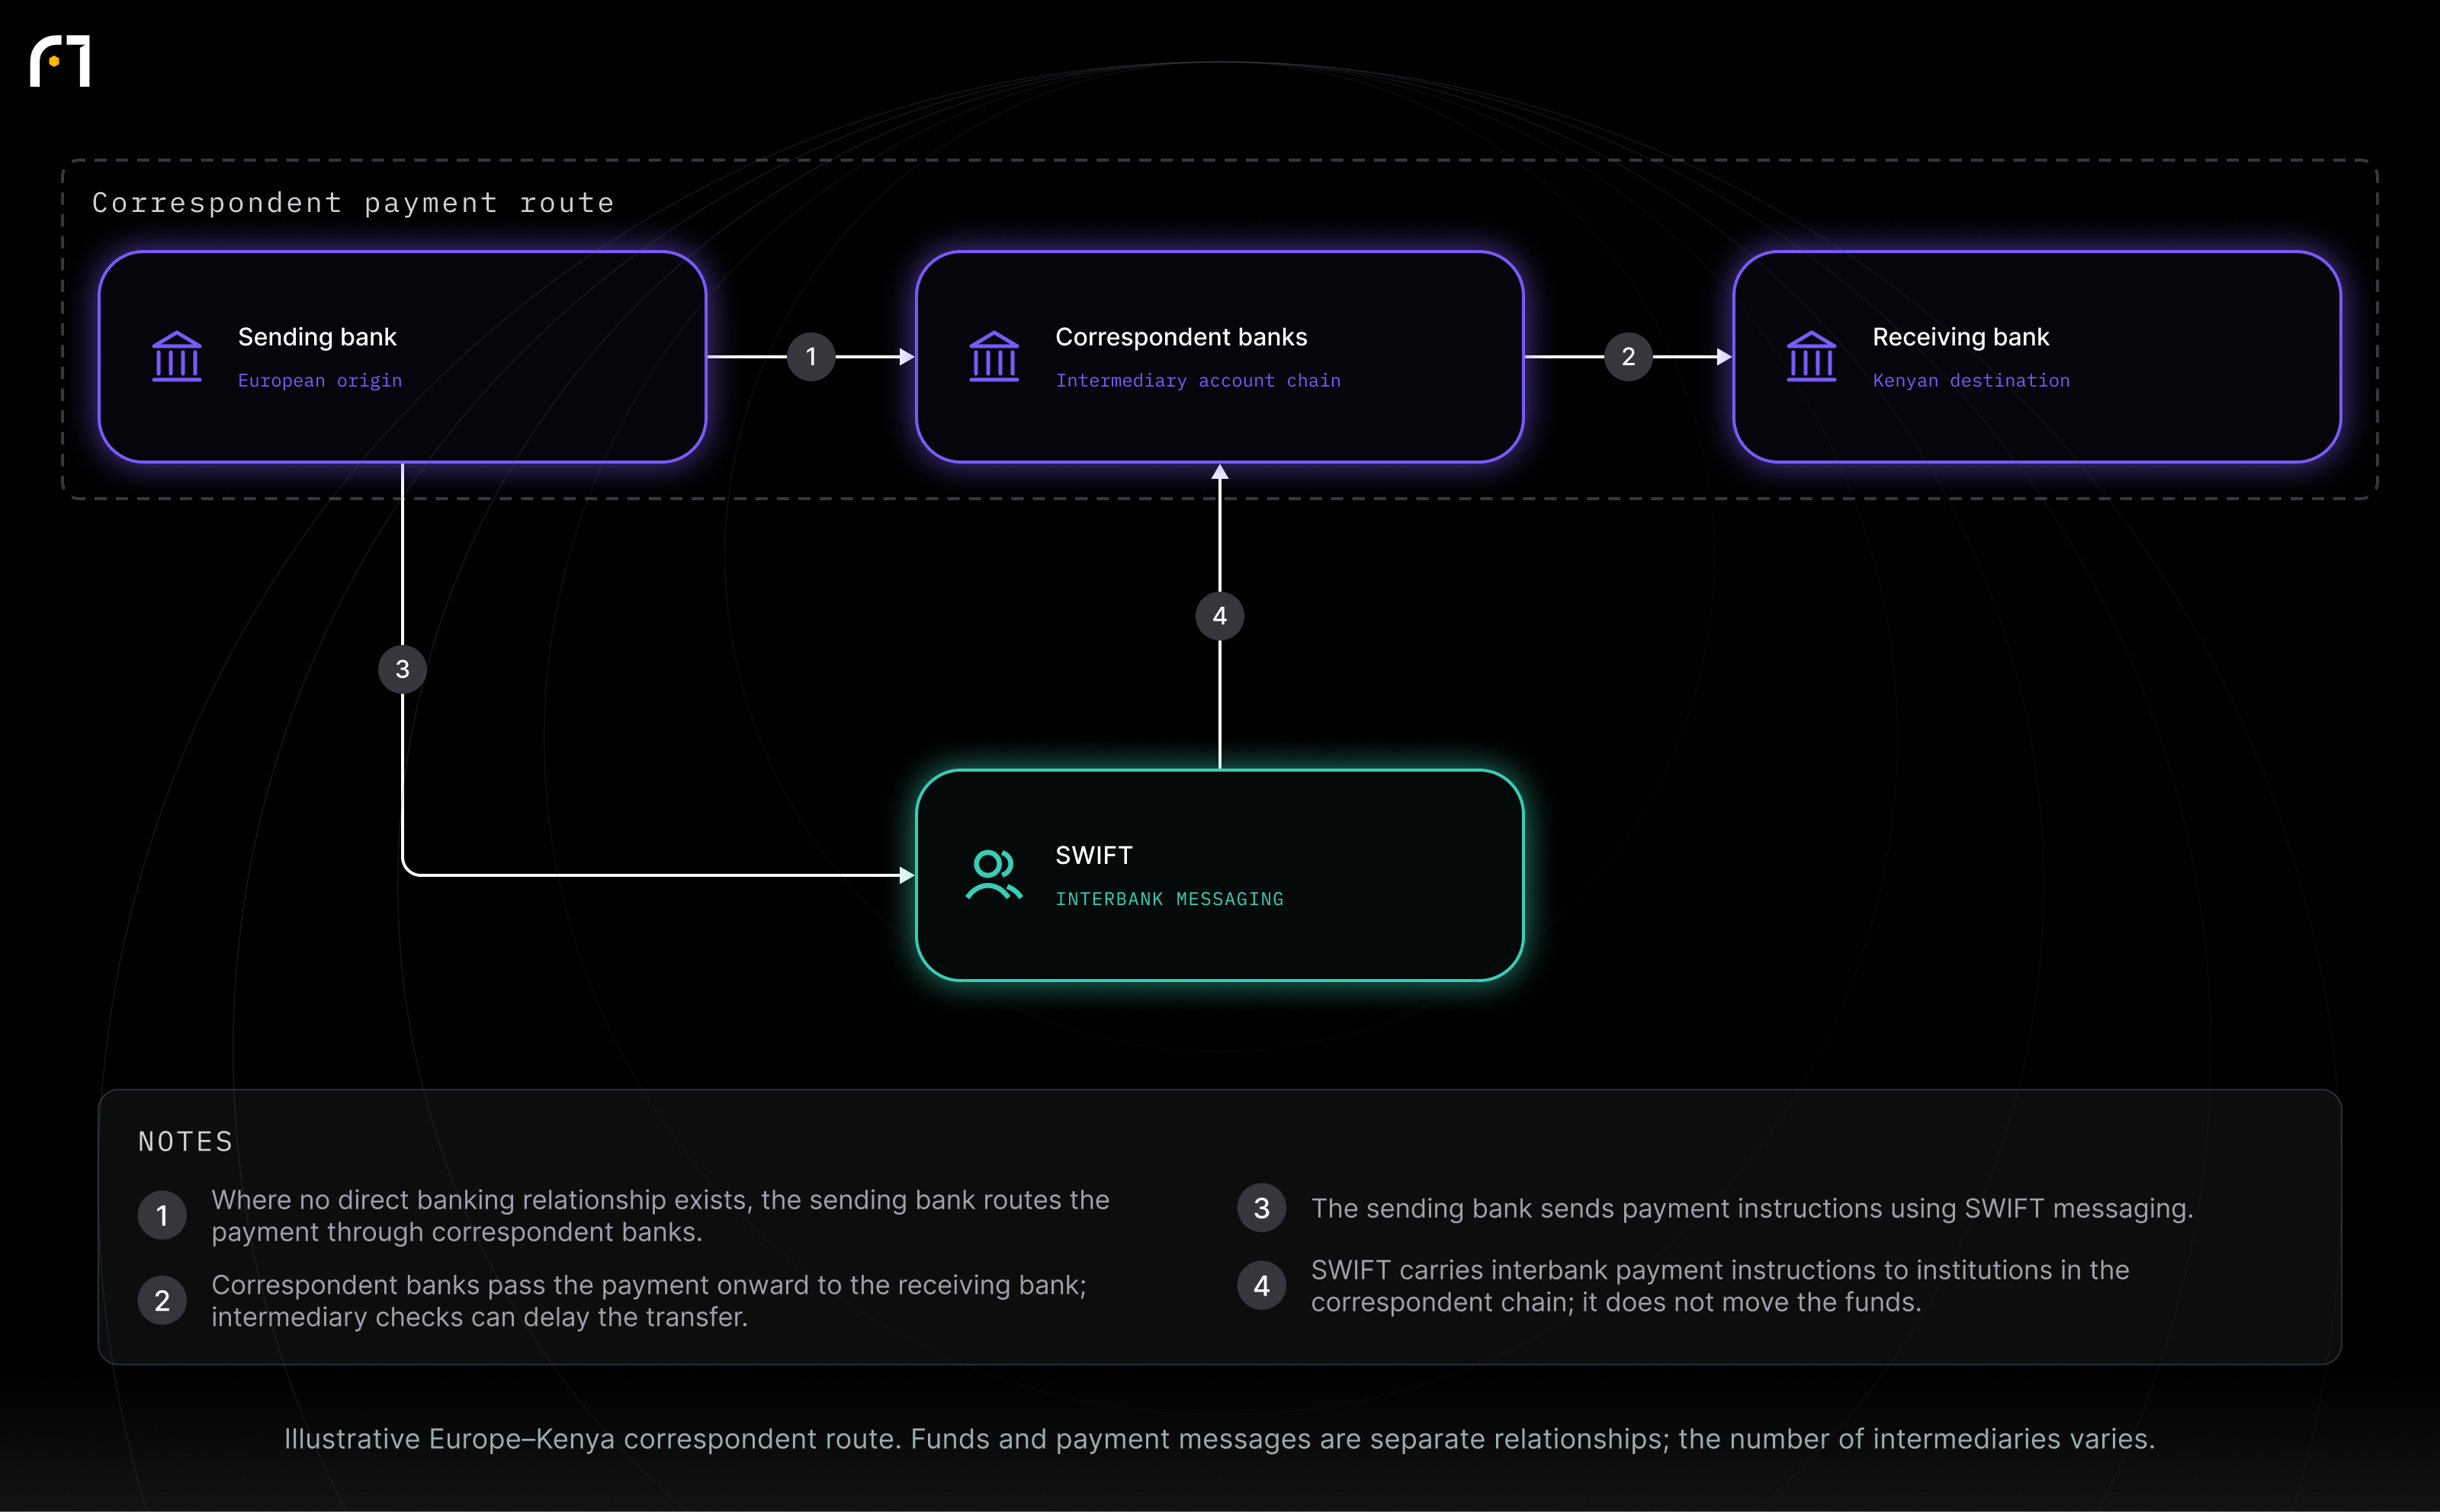Click the Correspondent payment route heading
The width and height of the screenshot is (2440, 1512).
[x=353, y=203]
